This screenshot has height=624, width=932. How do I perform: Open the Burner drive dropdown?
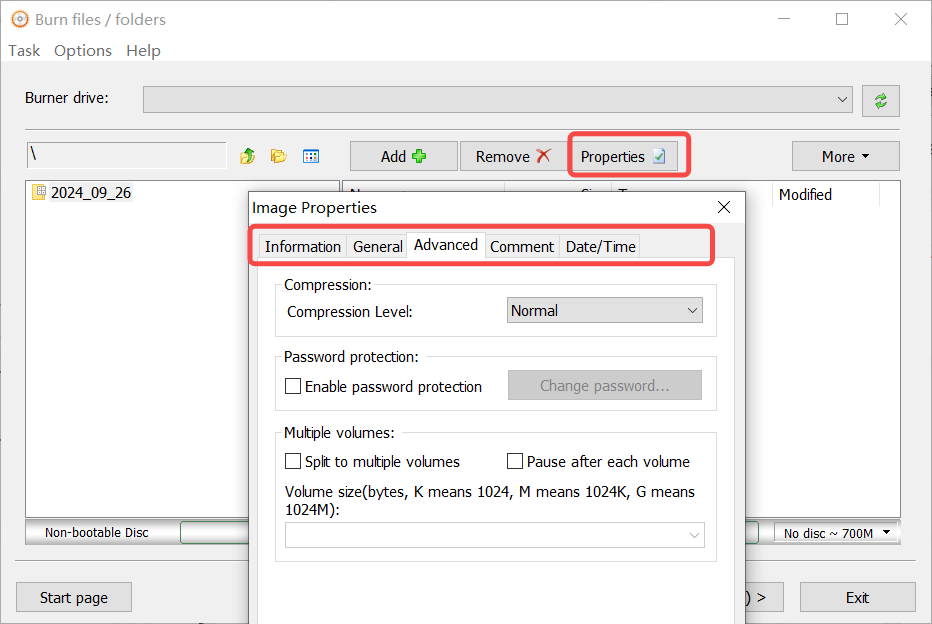(498, 99)
